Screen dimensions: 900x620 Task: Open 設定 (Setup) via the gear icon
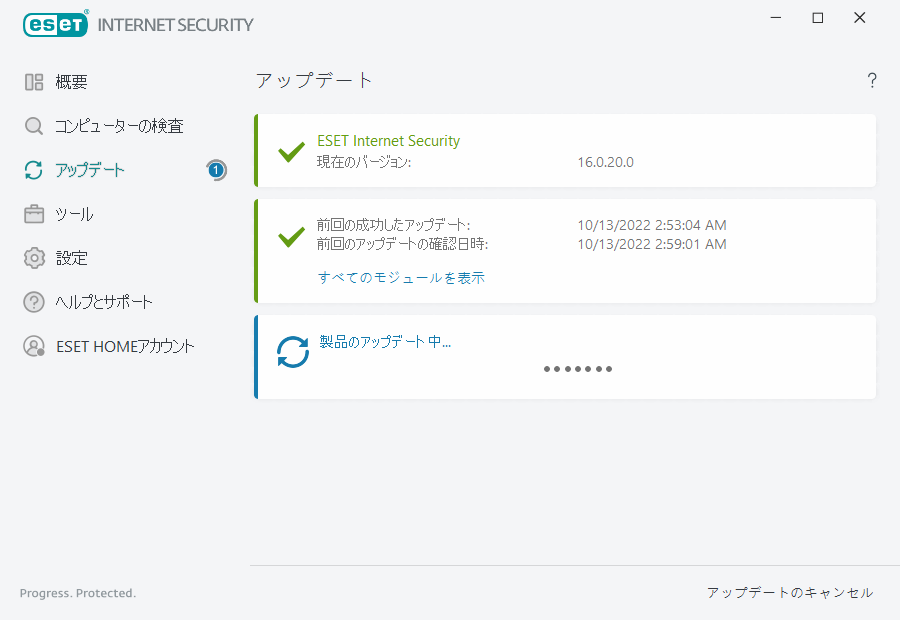coord(33,258)
